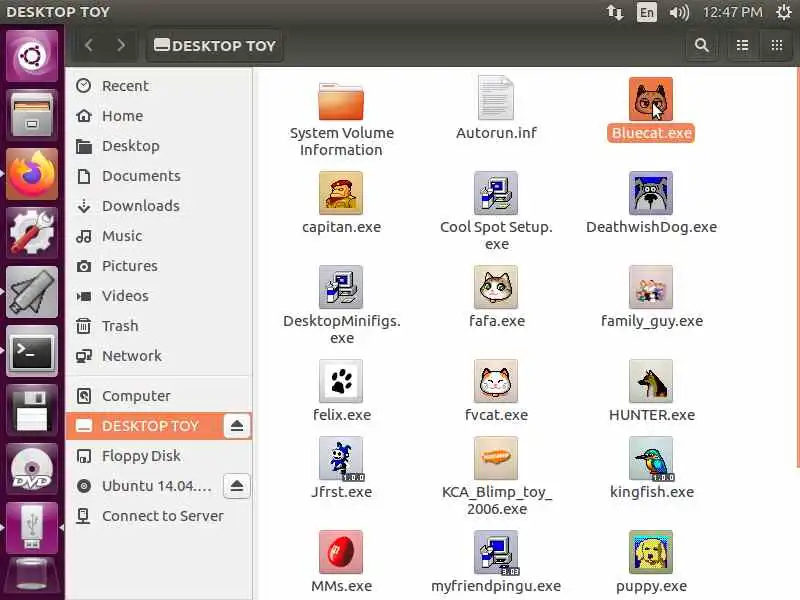
Task: Open Trash in the sidebar
Action: click(x=159, y=326)
